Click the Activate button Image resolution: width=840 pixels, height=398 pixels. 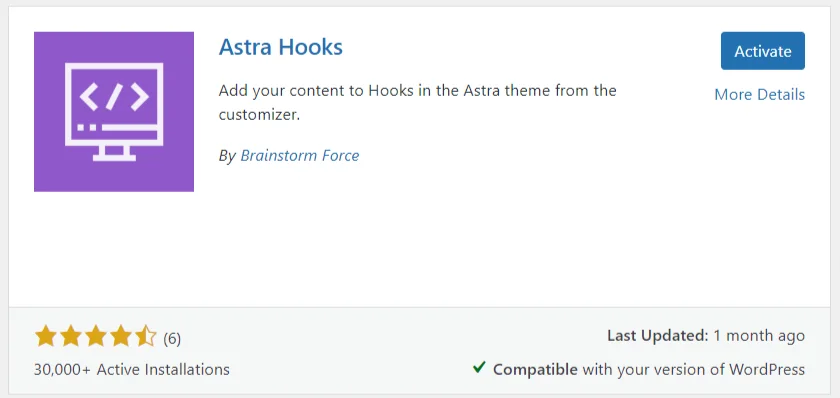pyautogui.click(x=762, y=51)
